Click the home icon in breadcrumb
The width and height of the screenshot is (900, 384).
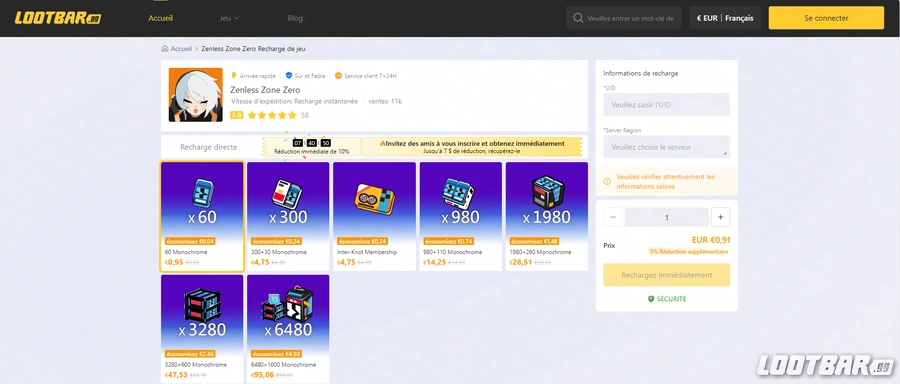click(x=165, y=49)
